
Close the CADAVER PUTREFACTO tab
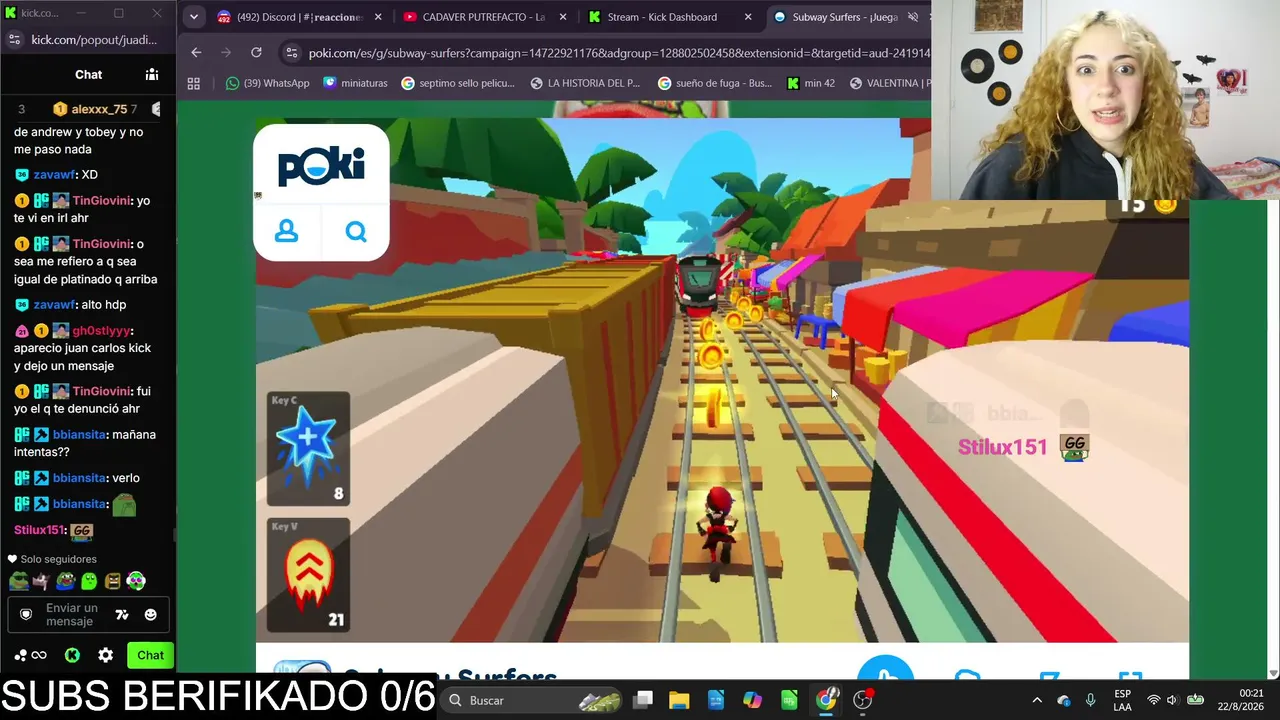coord(563,17)
